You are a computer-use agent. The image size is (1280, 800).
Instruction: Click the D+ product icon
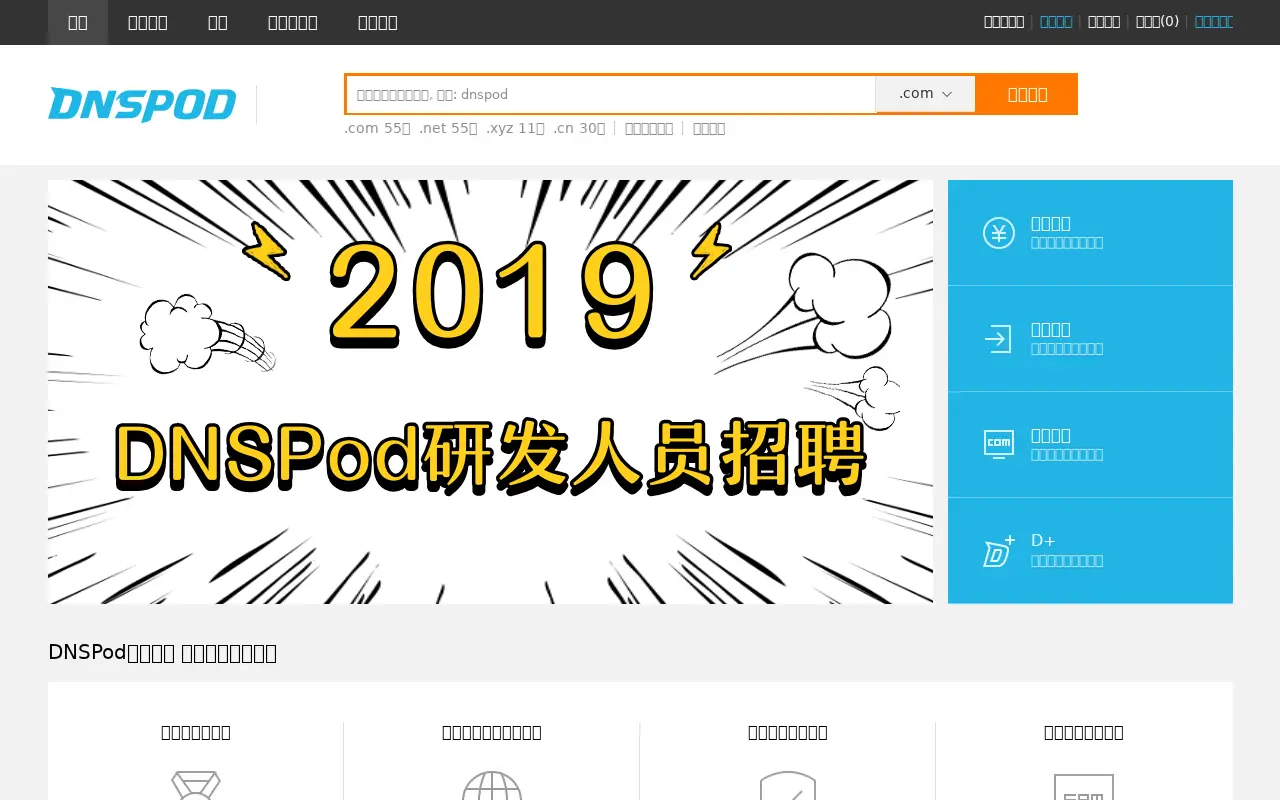pyautogui.click(x=998, y=551)
